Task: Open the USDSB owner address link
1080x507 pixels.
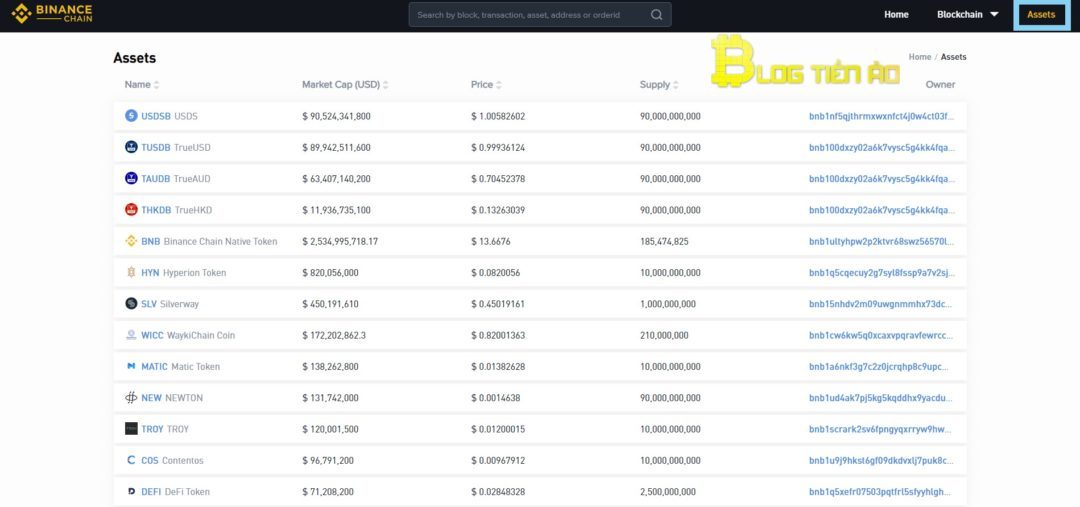Action: tap(881, 116)
